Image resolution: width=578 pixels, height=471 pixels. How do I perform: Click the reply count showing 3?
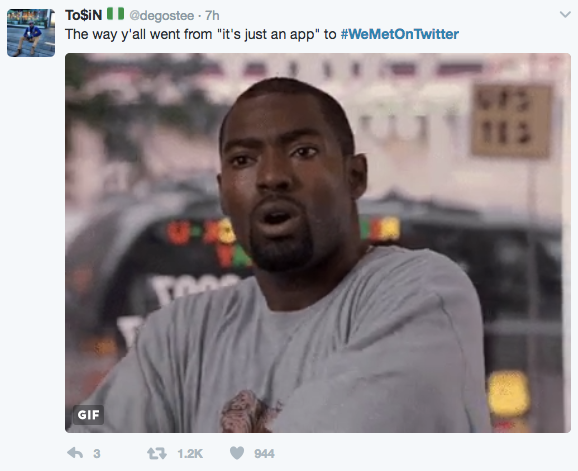[x=97, y=454]
